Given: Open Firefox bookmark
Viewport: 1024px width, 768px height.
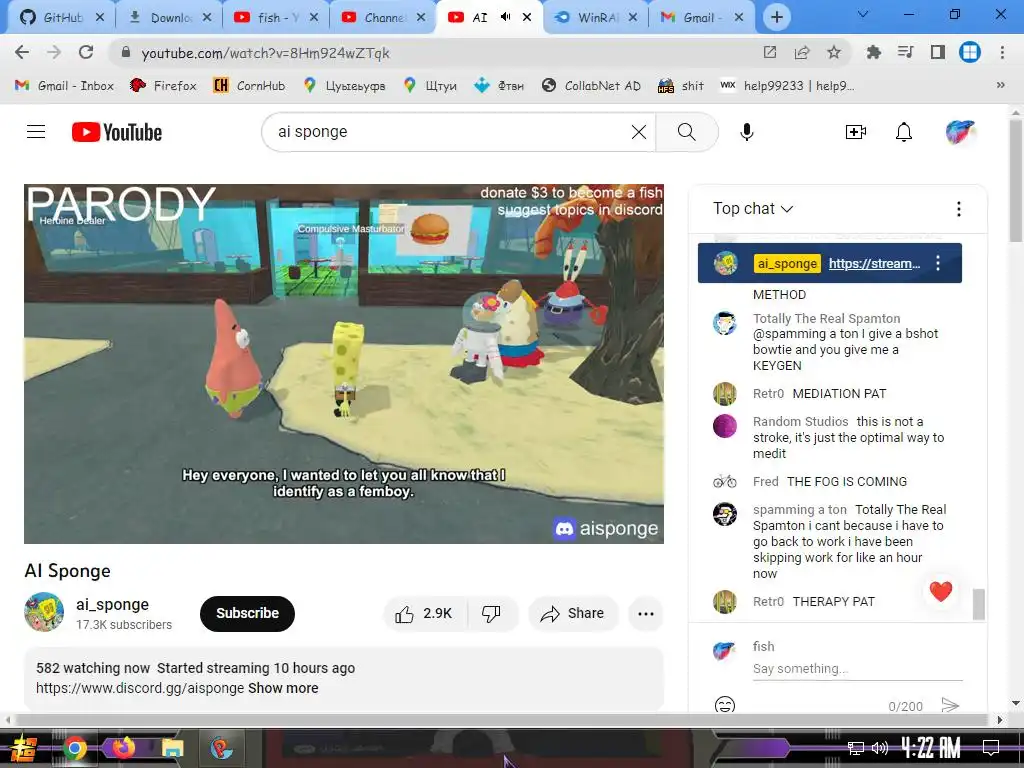Looking at the screenshot, I should [163, 85].
